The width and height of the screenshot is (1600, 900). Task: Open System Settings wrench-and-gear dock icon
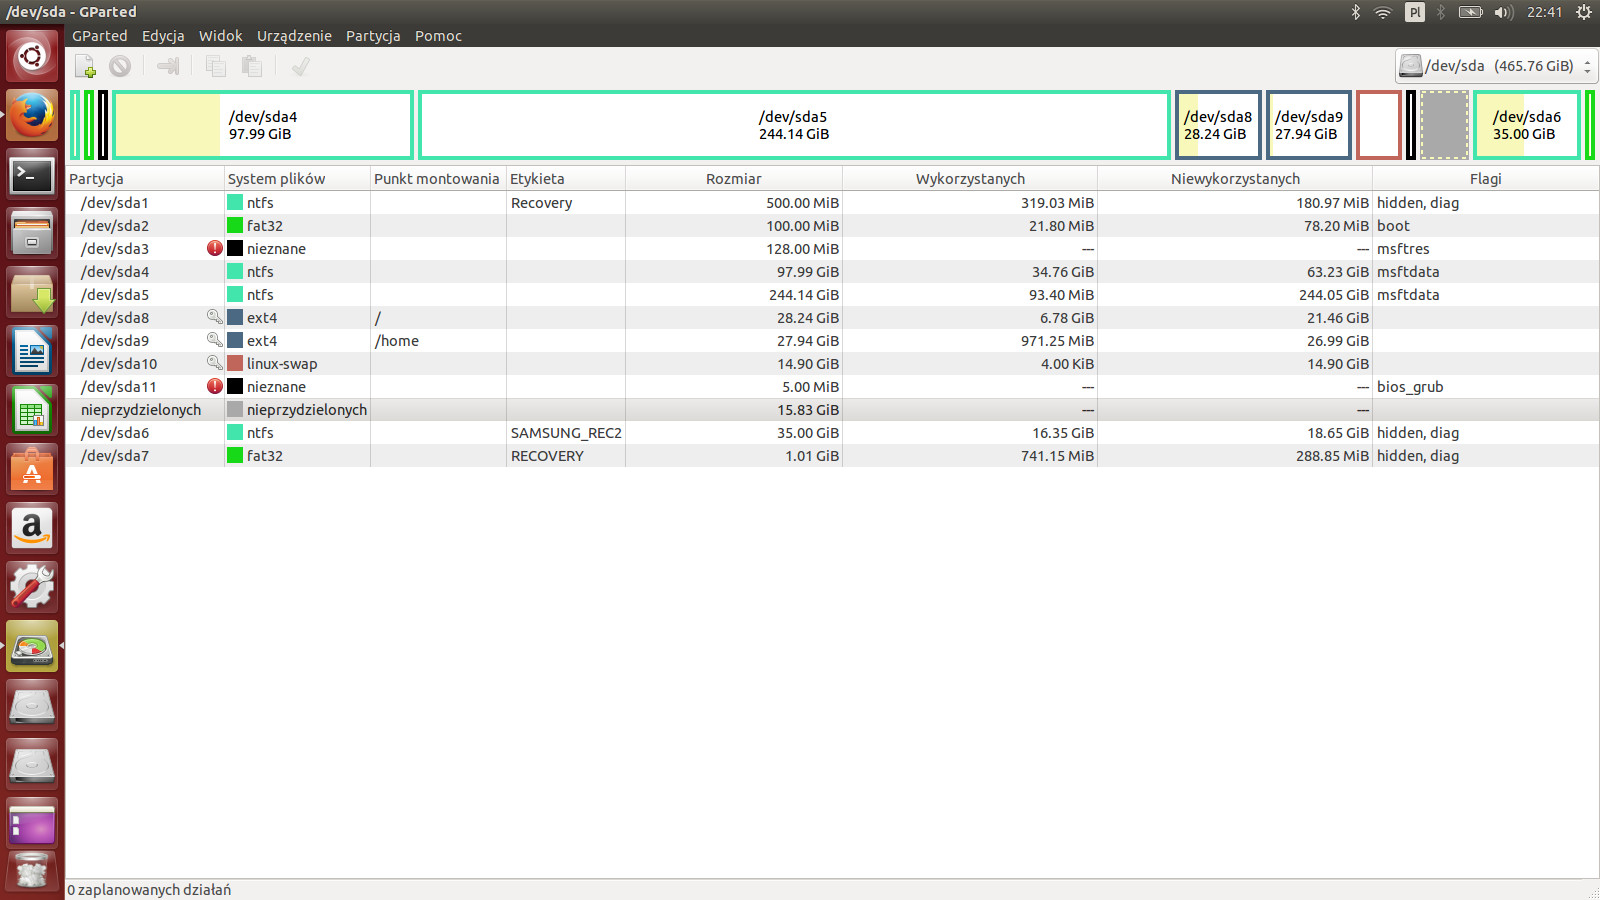pyautogui.click(x=32, y=587)
